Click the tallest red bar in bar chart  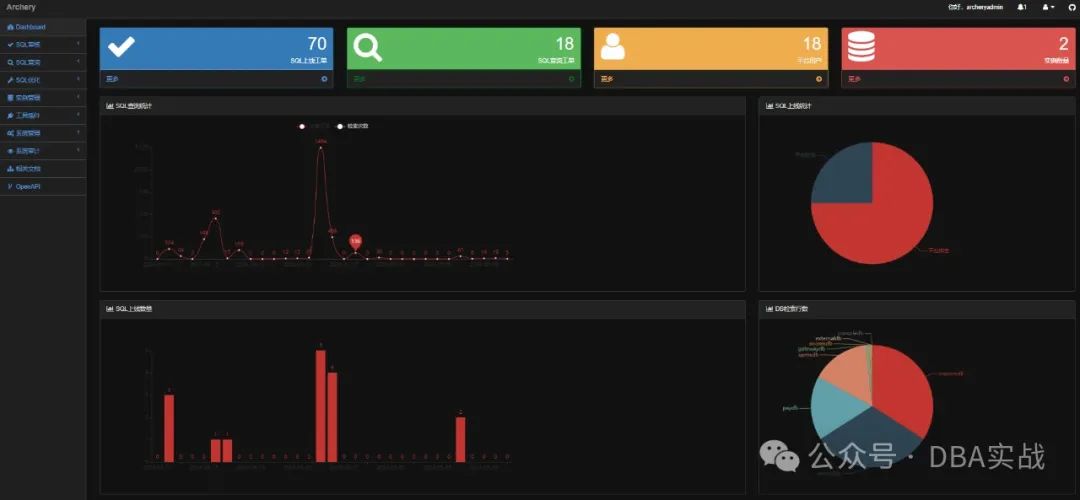click(320, 406)
